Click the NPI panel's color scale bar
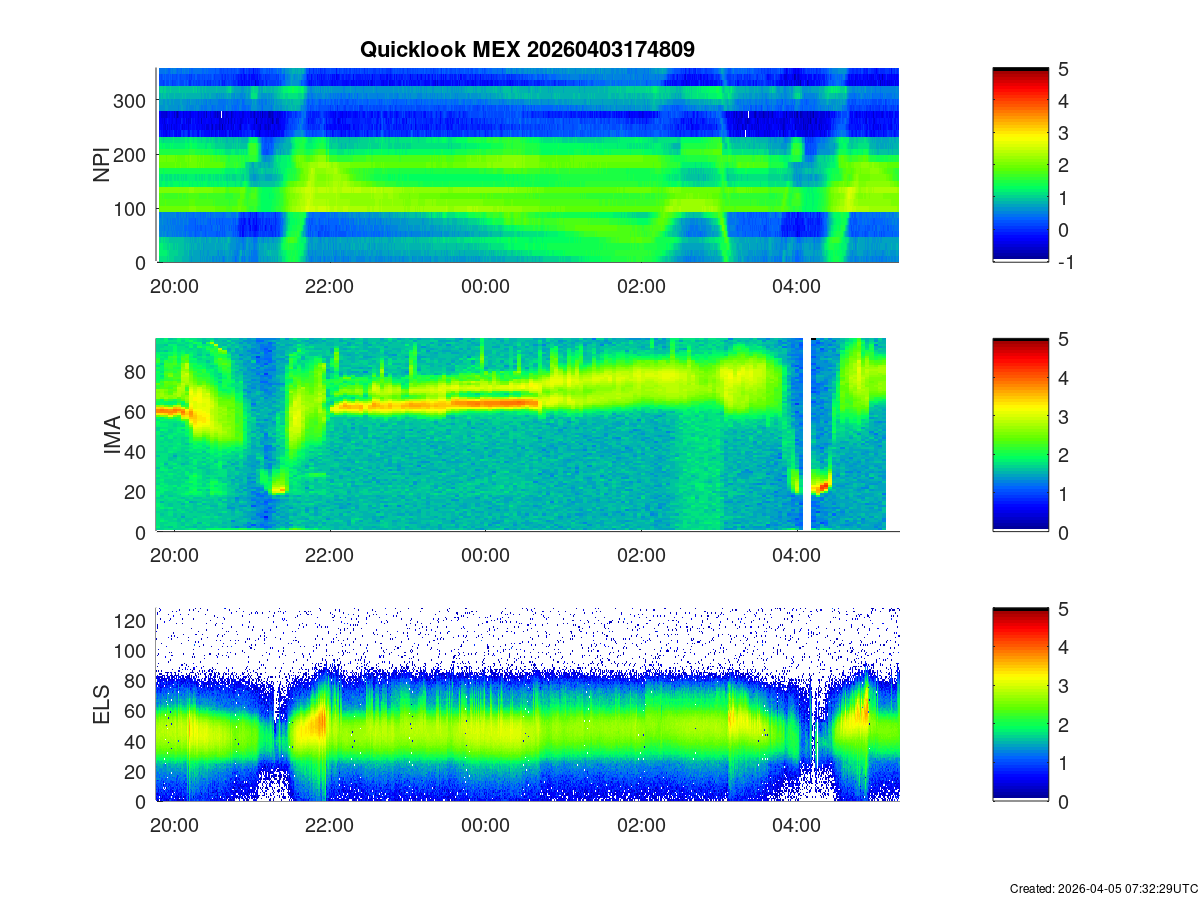Screen dimensions: 1200x900 pos(1020,165)
